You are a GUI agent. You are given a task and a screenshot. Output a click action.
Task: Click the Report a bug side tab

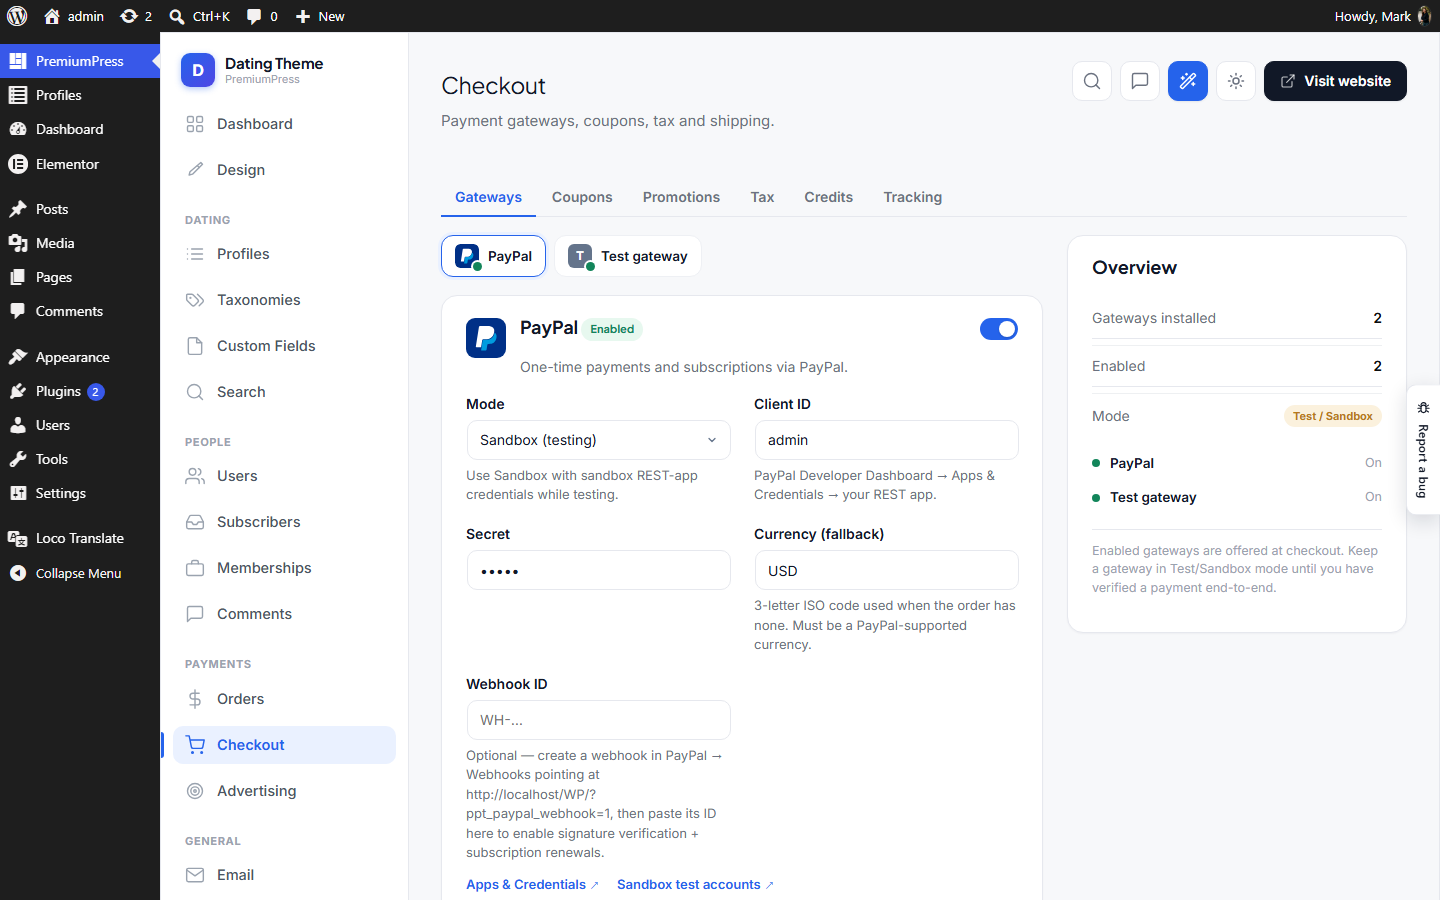click(1423, 450)
